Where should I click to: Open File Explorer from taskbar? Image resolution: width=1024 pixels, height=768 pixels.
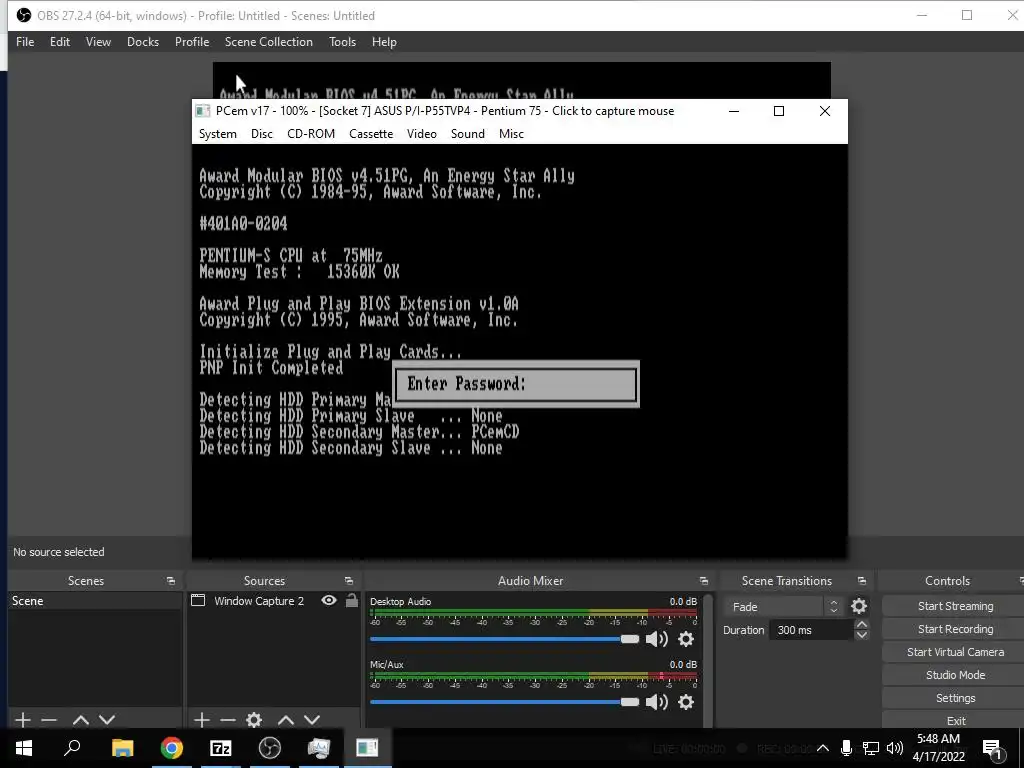tap(122, 748)
